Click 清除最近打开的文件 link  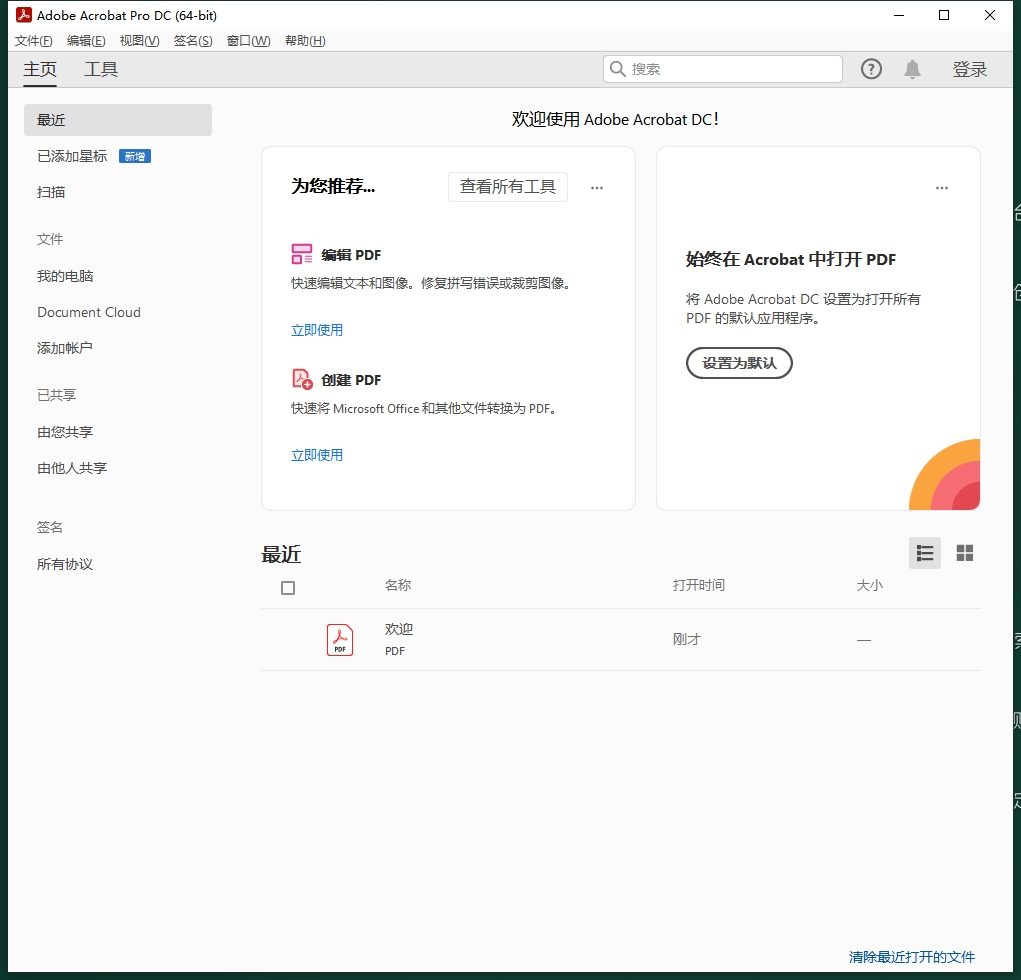click(911, 957)
